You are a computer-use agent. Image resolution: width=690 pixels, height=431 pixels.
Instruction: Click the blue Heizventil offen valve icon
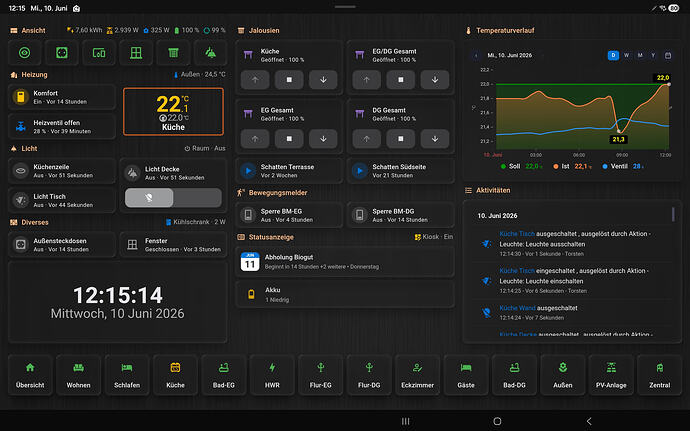pos(21,126)
